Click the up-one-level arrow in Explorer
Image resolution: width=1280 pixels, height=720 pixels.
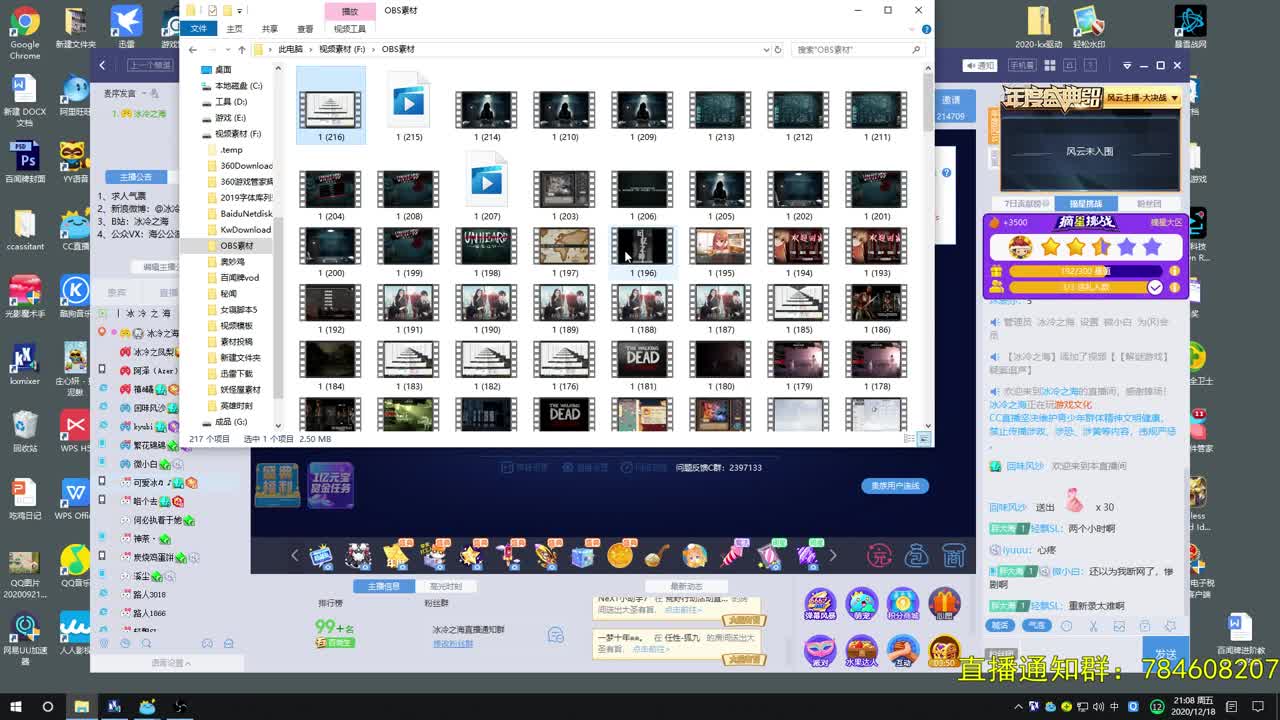(x=241, y=49)
